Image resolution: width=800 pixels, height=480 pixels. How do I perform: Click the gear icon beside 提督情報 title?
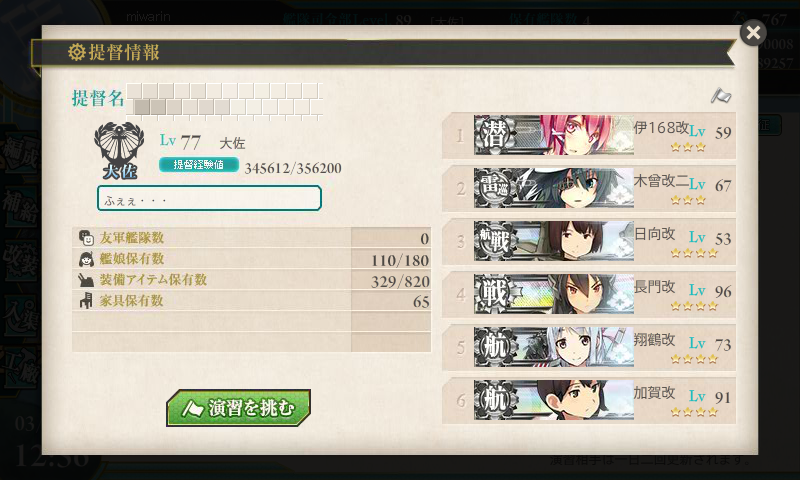click(x=77, y=52)
